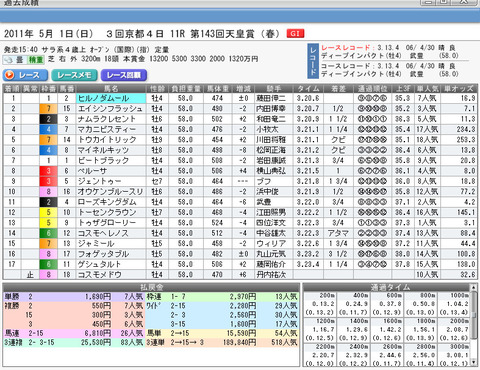This screenshot has width=480, height=370.
Task: Select horse マカニビスティー
Action: pyautogui.click(x=111, y=129)
